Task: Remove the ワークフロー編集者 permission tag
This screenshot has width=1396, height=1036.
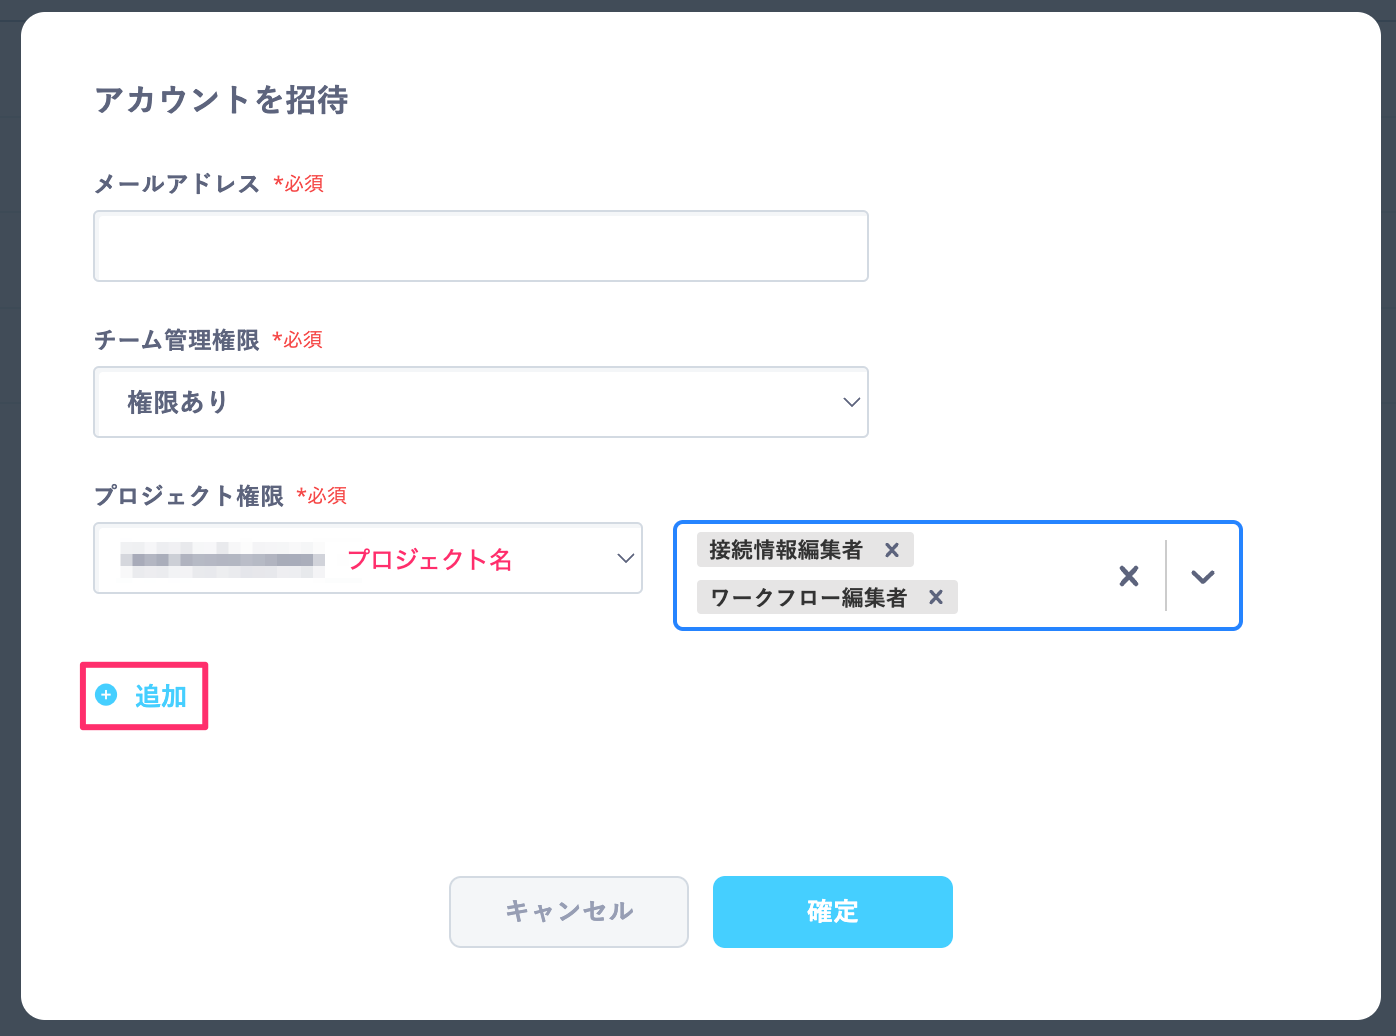Action: tap(936, 597)
